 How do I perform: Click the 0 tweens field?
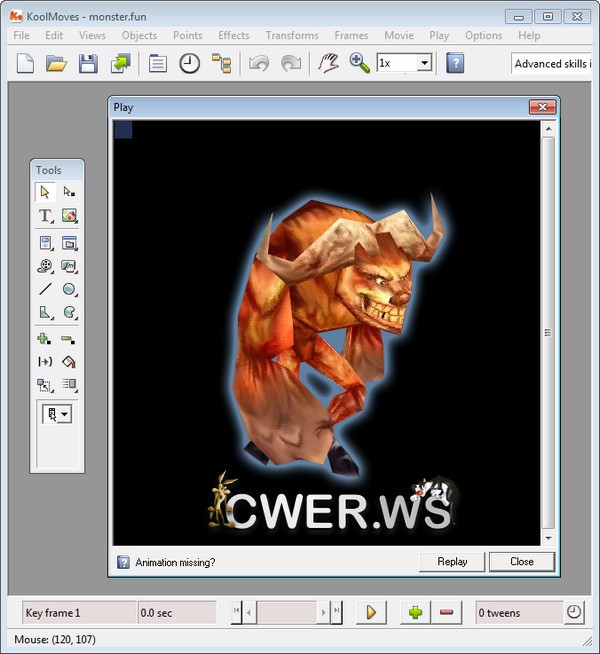click(x=519, y=613)
